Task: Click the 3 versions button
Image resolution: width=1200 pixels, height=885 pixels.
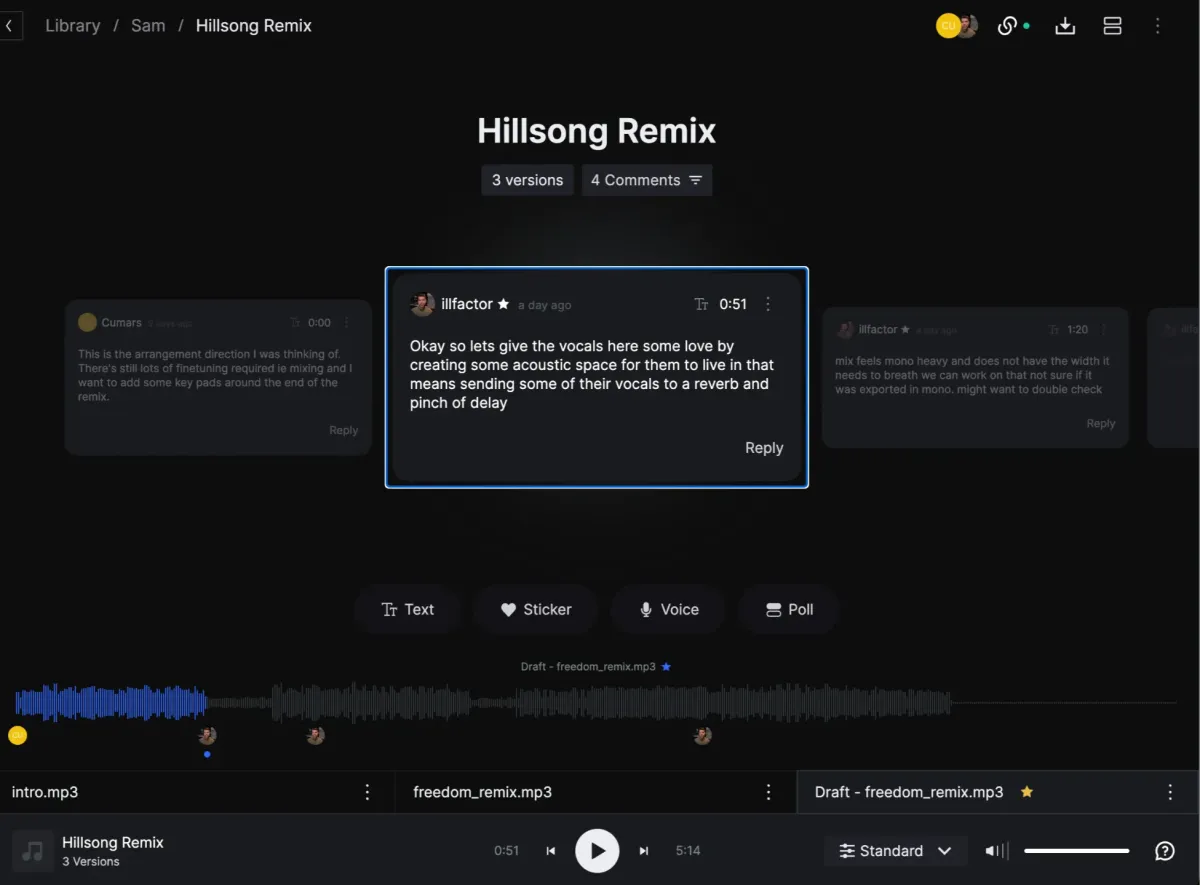Action: click(x=527, y=180)
